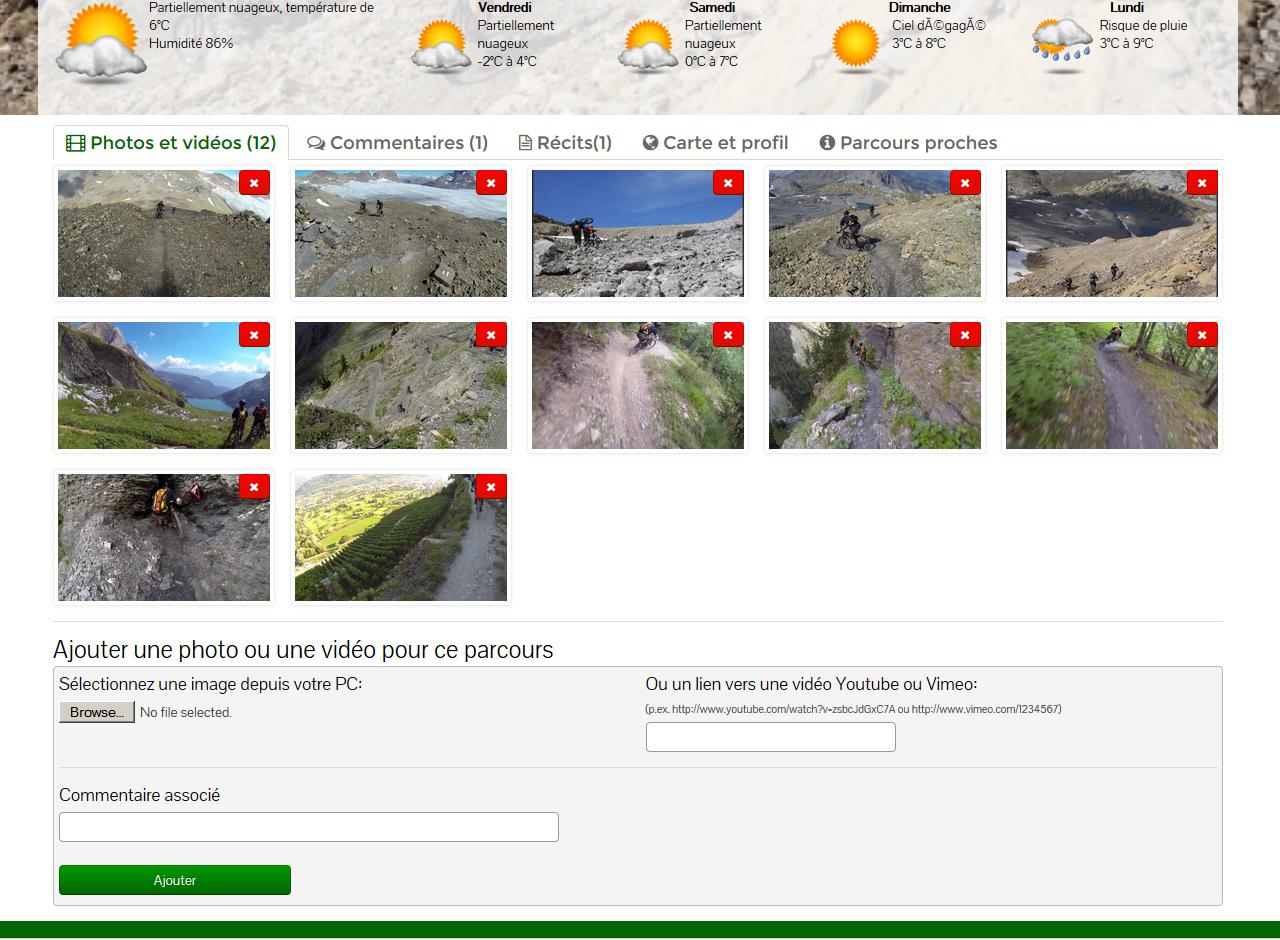This screenshot has height=940, width=1280.
Task: Remove the blue-sky bike-carrying photo
Action: 728,183
